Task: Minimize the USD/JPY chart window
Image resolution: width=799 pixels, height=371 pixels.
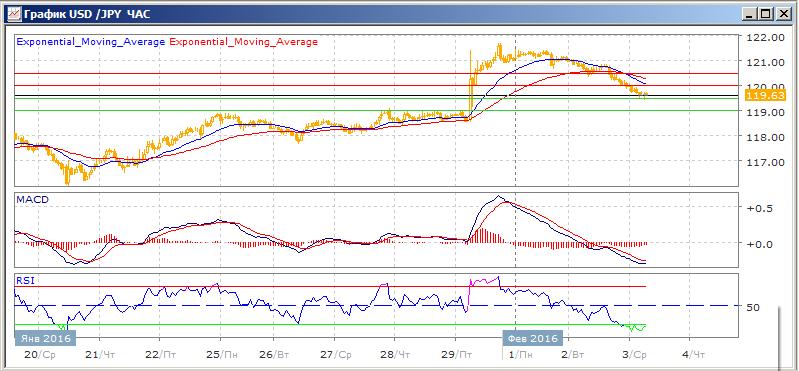Action: [x=749, y=14]
